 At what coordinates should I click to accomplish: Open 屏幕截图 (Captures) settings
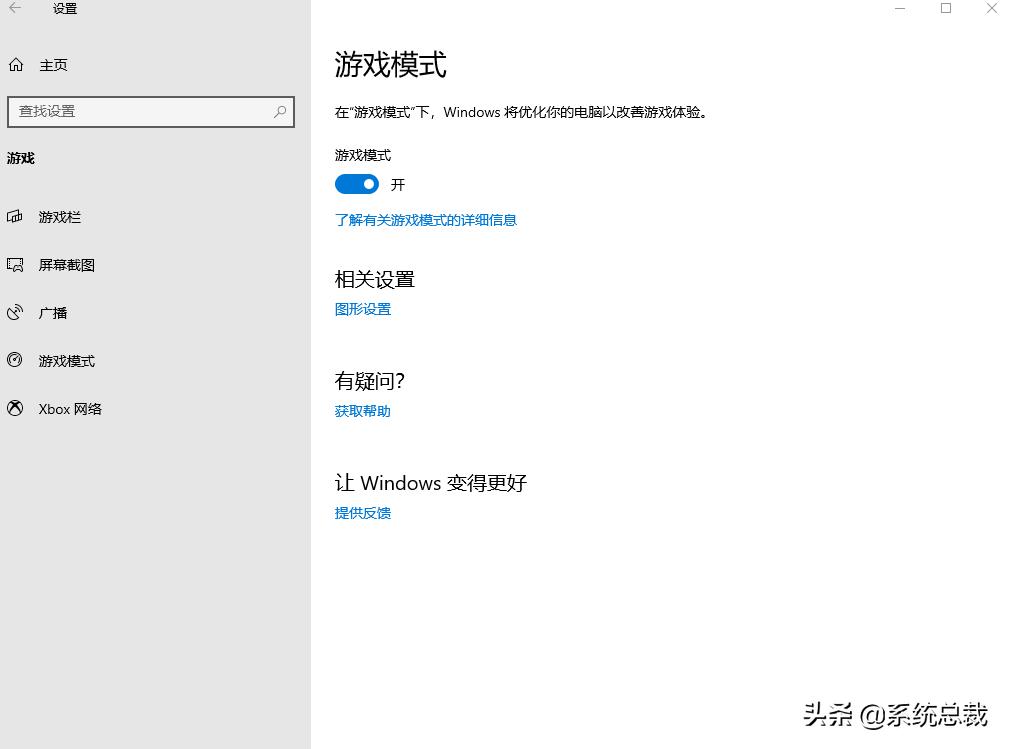click(x=66, y=265)
